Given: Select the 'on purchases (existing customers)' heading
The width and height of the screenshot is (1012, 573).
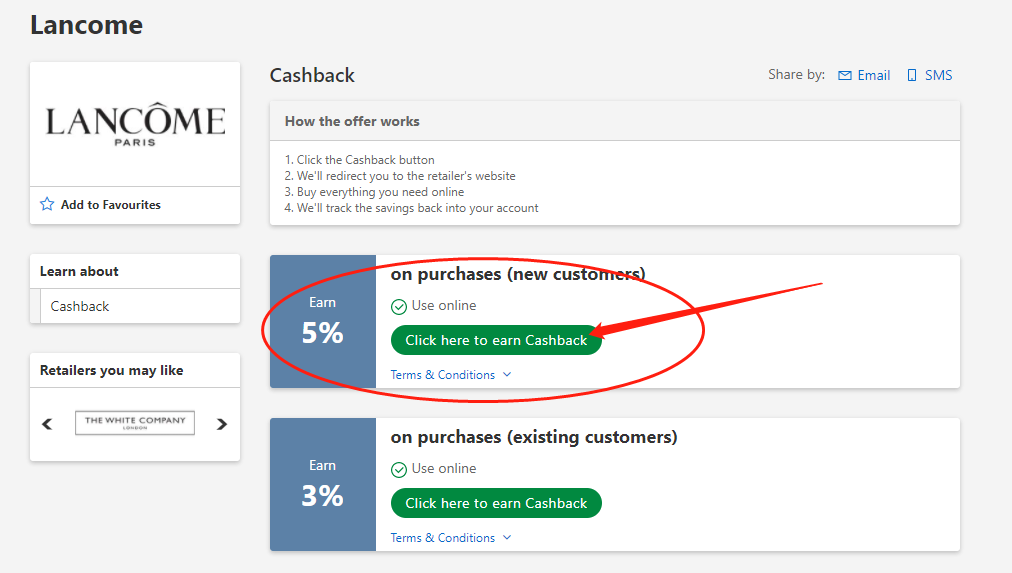Looking at the screenshot, I should tap(534, 437).
